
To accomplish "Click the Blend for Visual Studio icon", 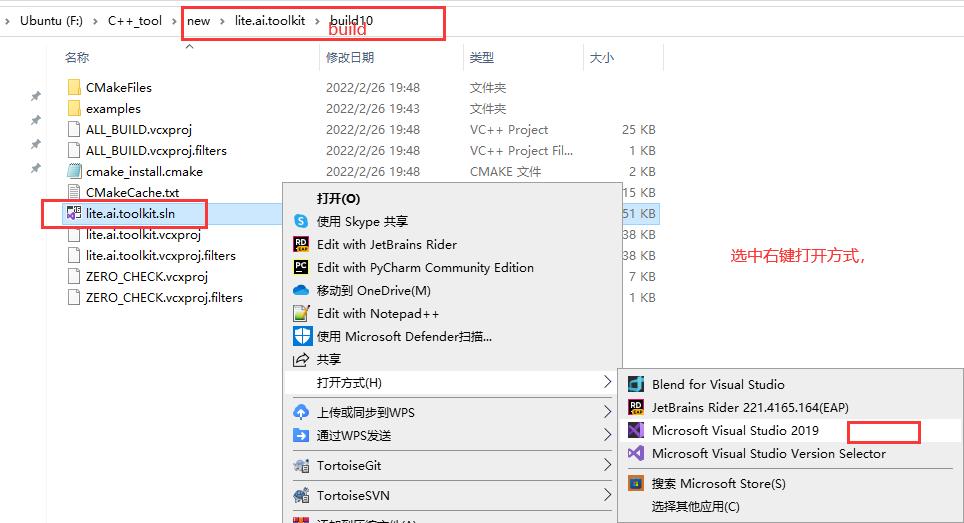I will pyautogui.click(x=636, y=385).
